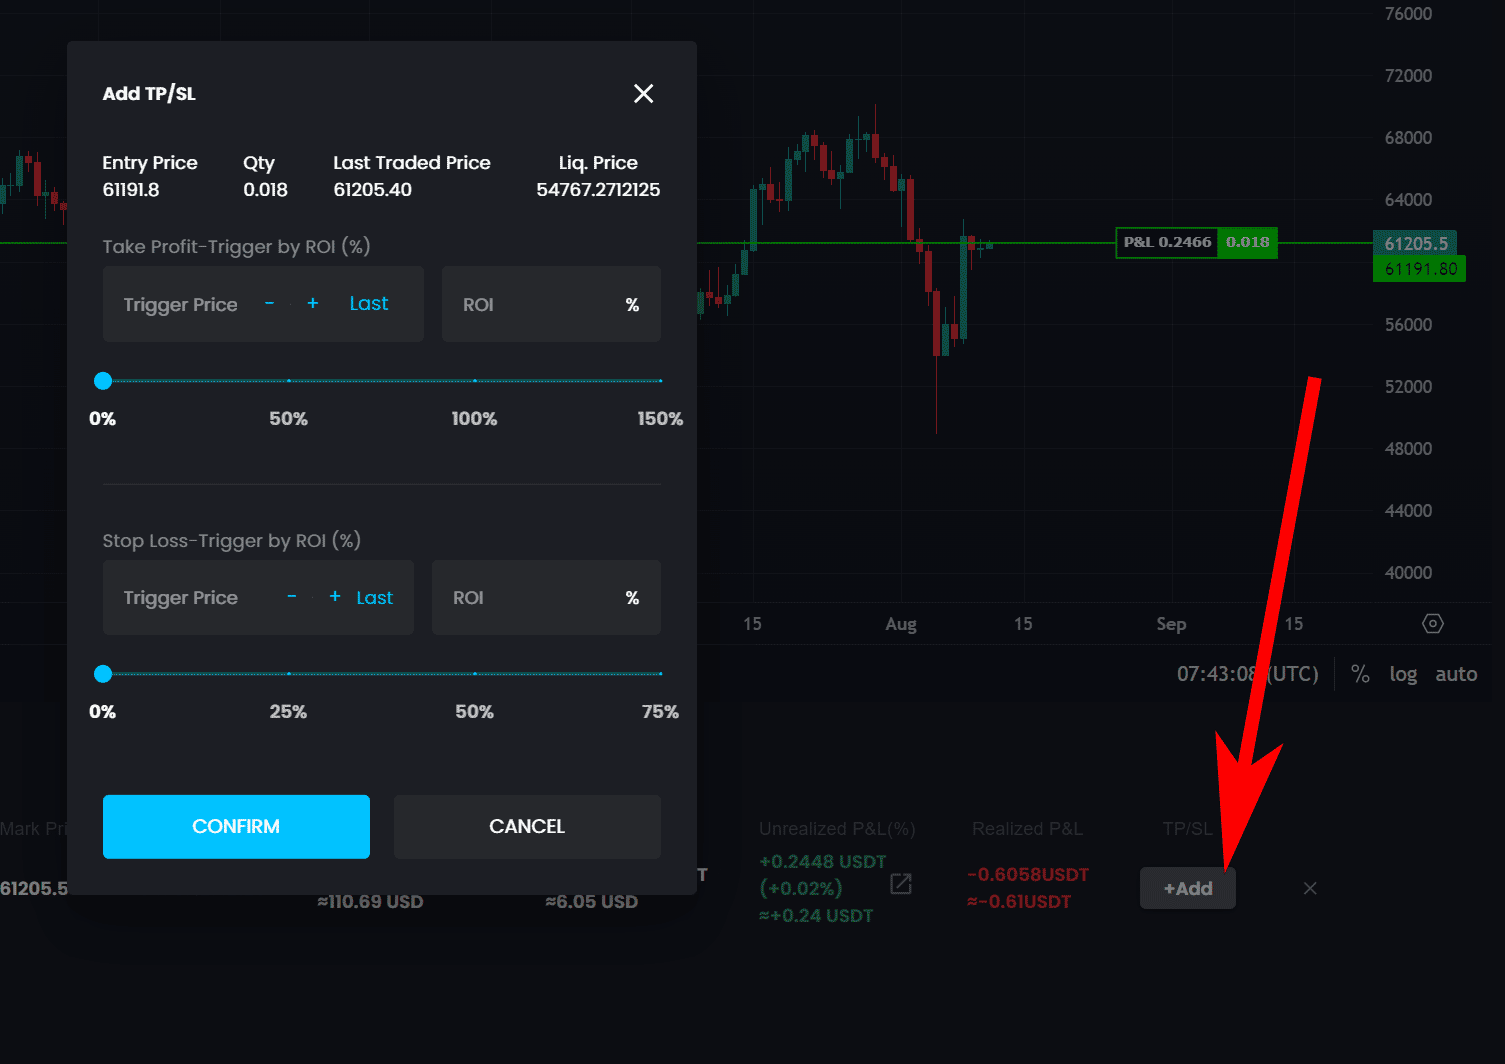Click the CONFIRM button
1505x1064 pixels.
tap(236, 827)
